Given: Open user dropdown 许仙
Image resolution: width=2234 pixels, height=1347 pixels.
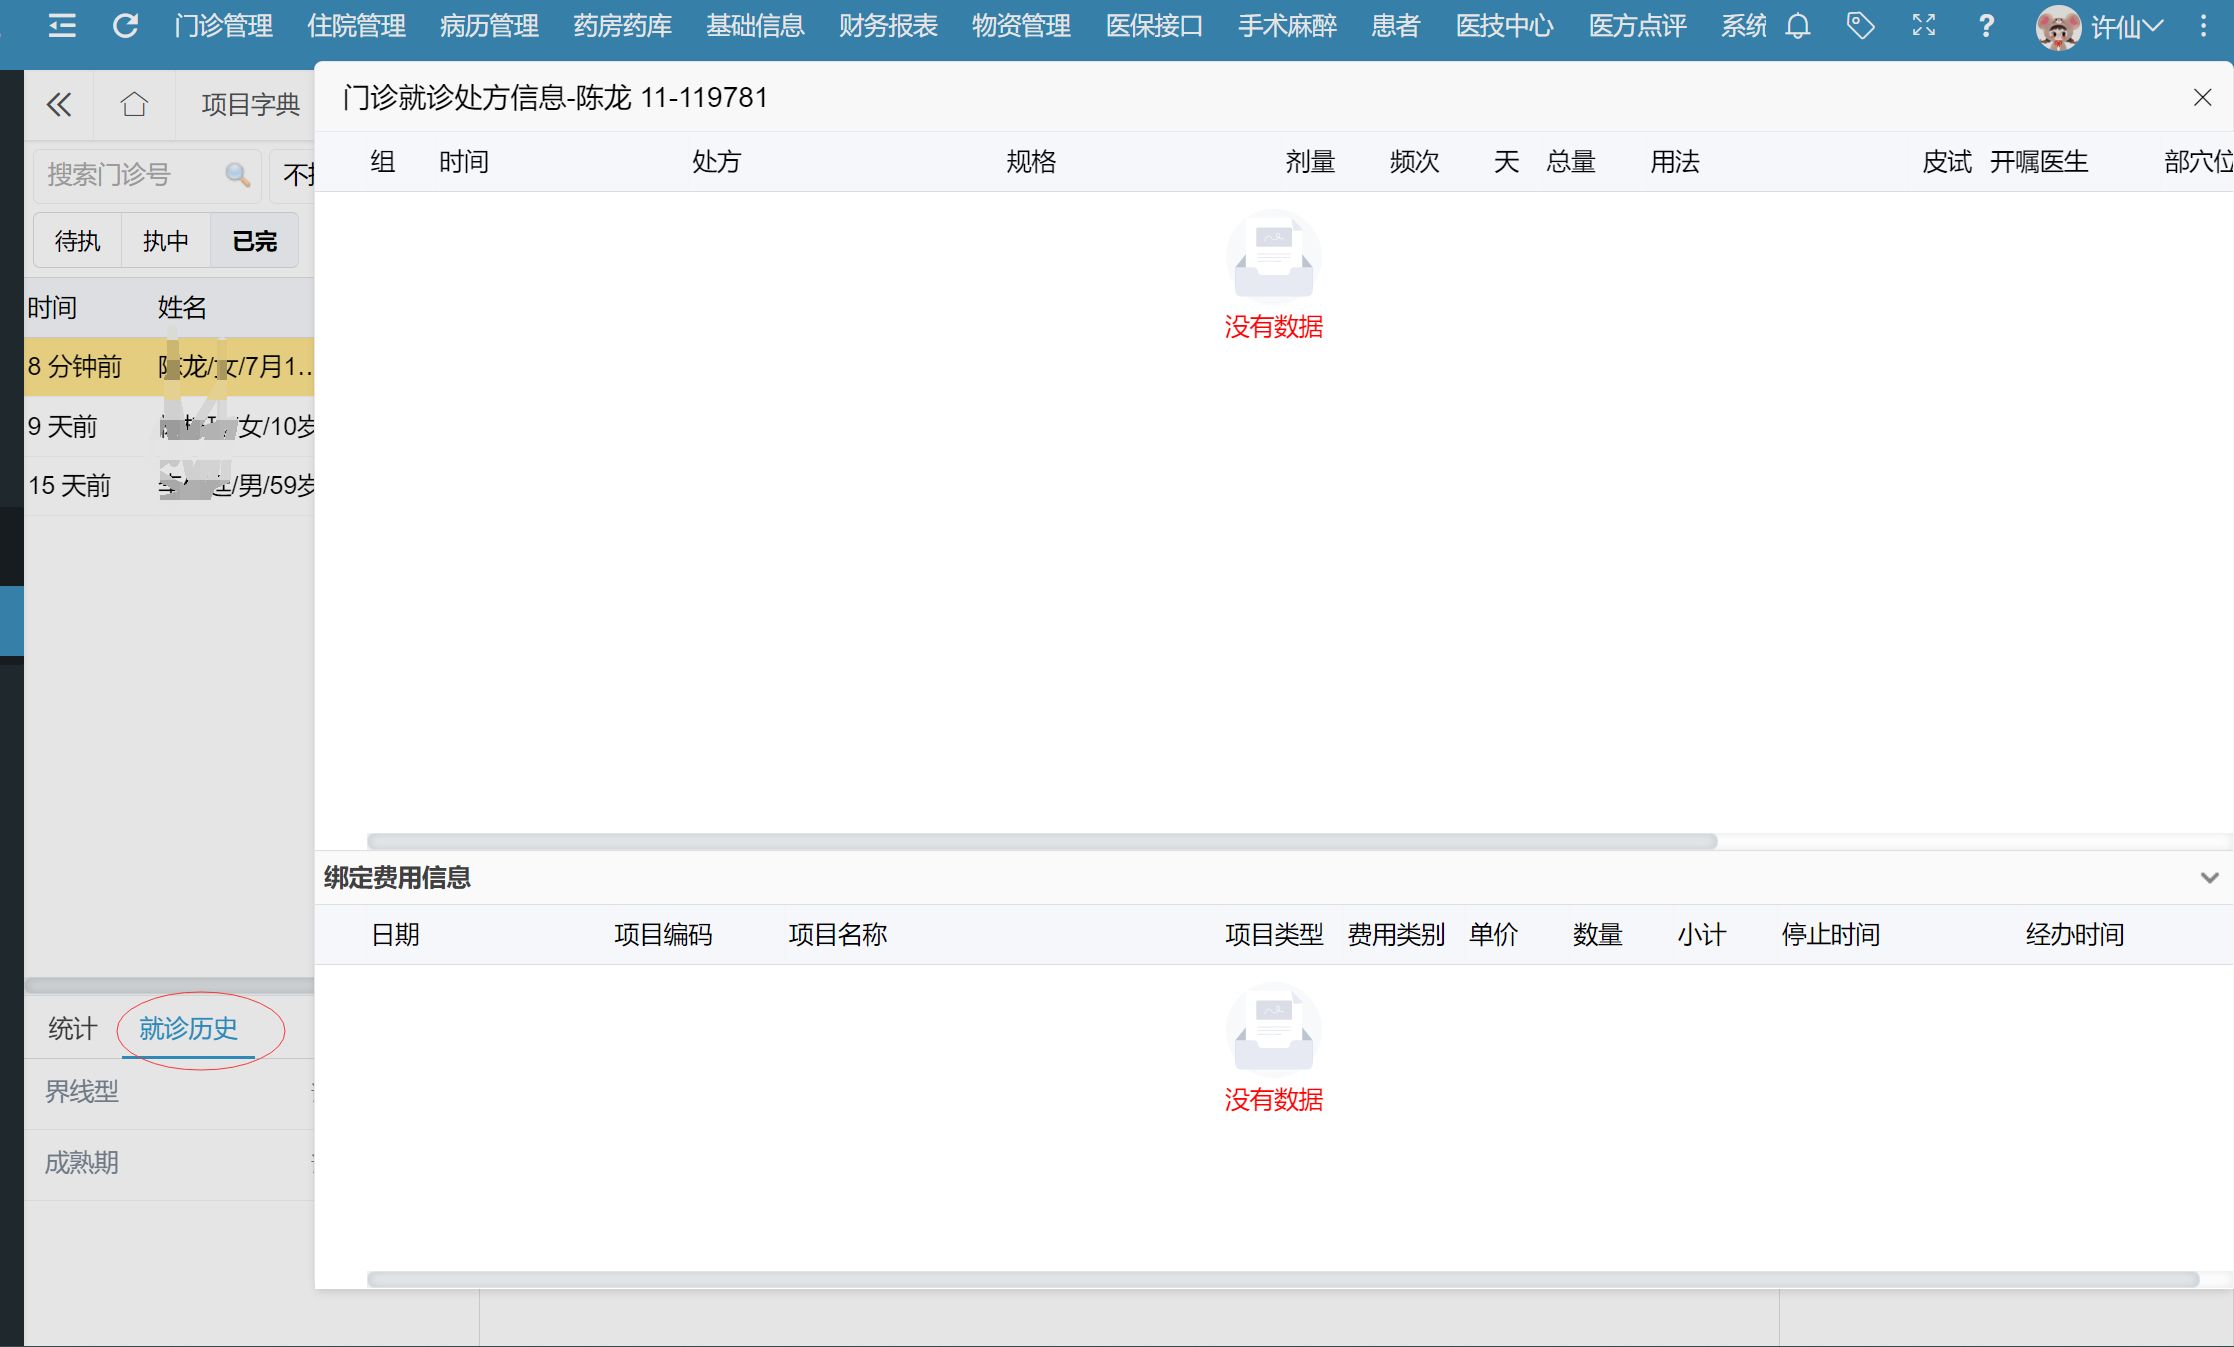Looking at the screenshot, I should (2128, 27).
